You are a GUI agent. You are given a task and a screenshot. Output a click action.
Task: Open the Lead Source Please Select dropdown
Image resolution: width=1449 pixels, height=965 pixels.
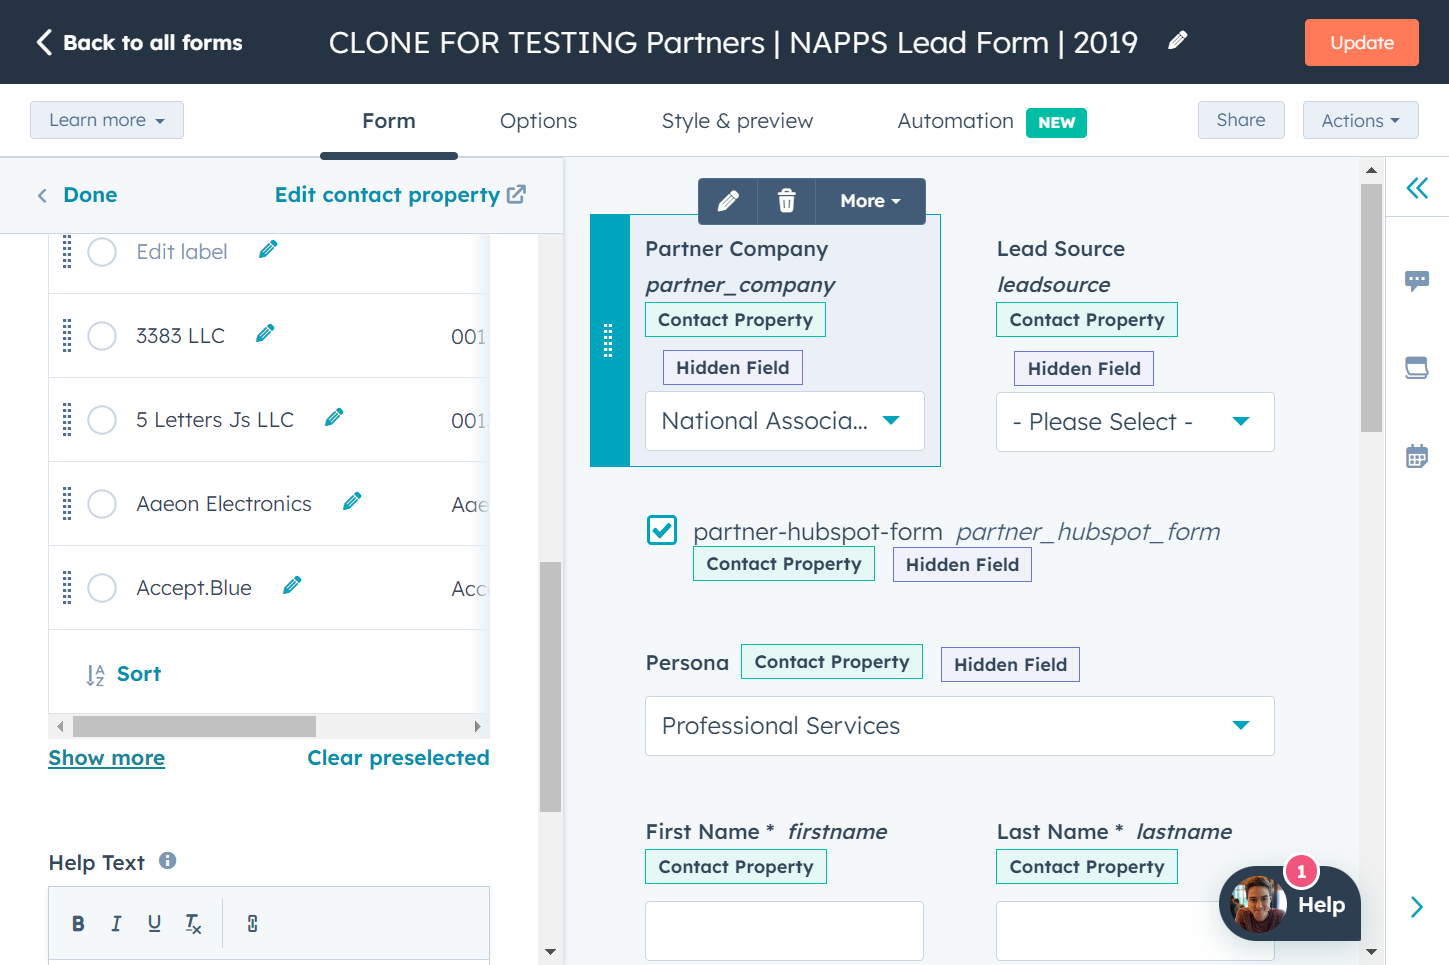point(1135,422)
